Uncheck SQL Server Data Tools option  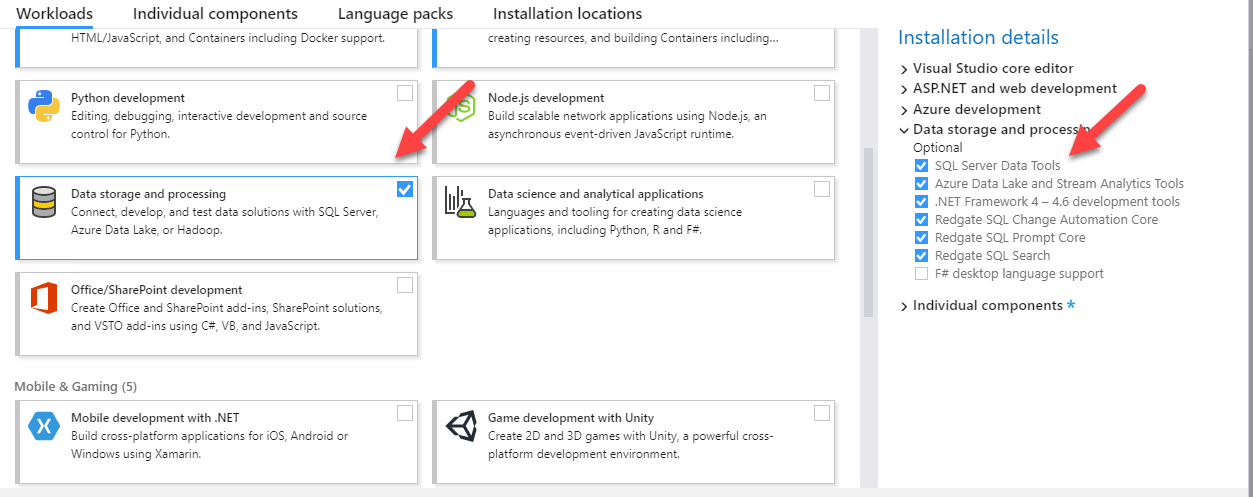pyautogui.click(x=921, y=166)
